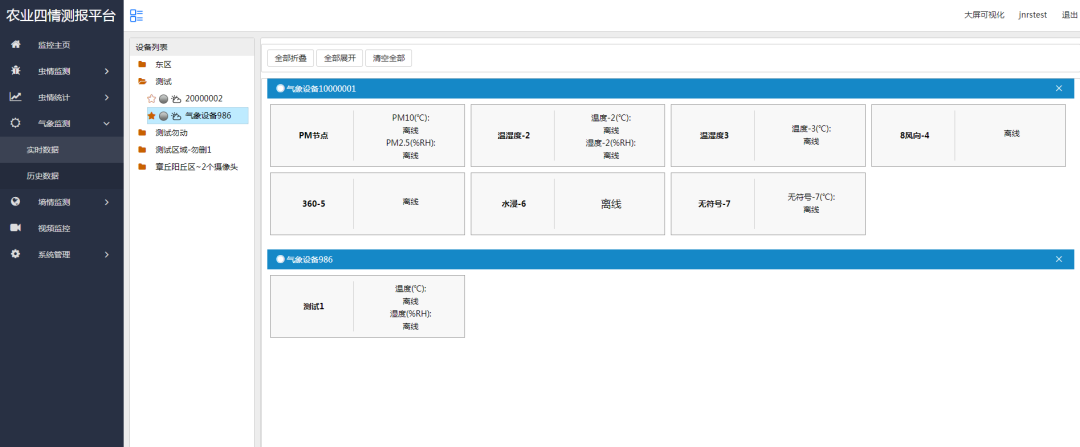Click the home icon beside 监控主页
This screenshot has width=1080, height=447.
15,45
